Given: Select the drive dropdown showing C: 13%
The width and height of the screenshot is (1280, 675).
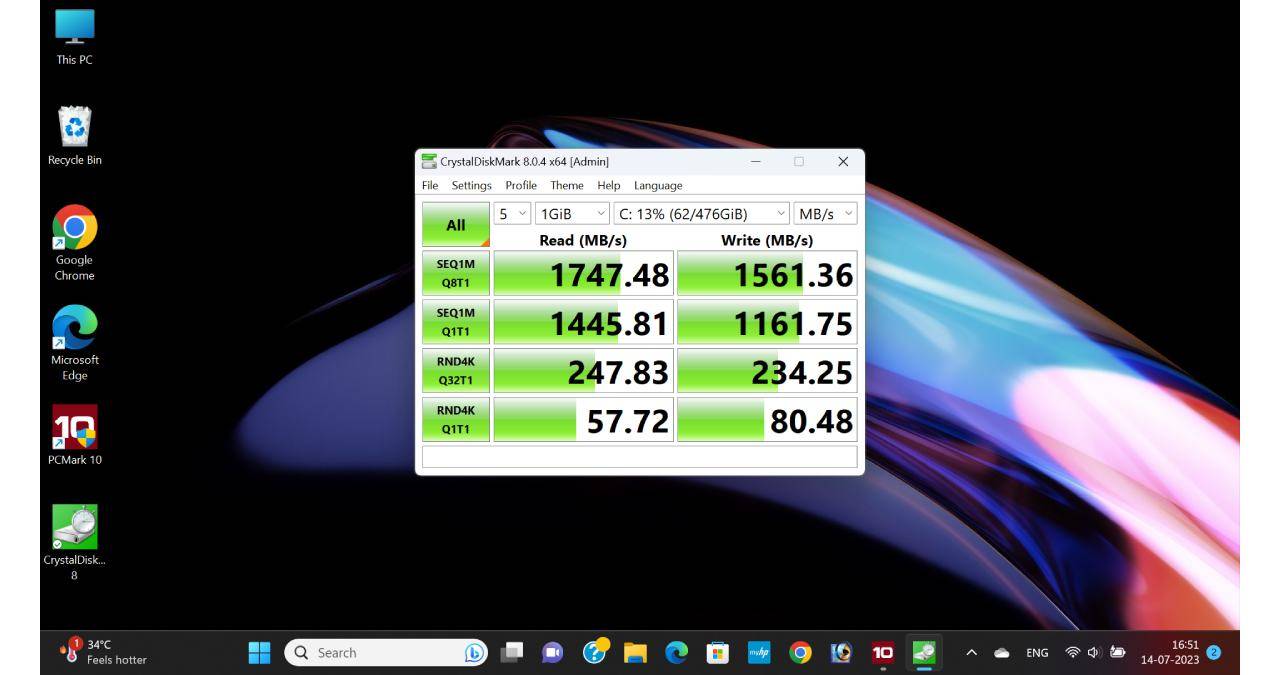Looking at the screenshot, I should click(x=702, y=214).
